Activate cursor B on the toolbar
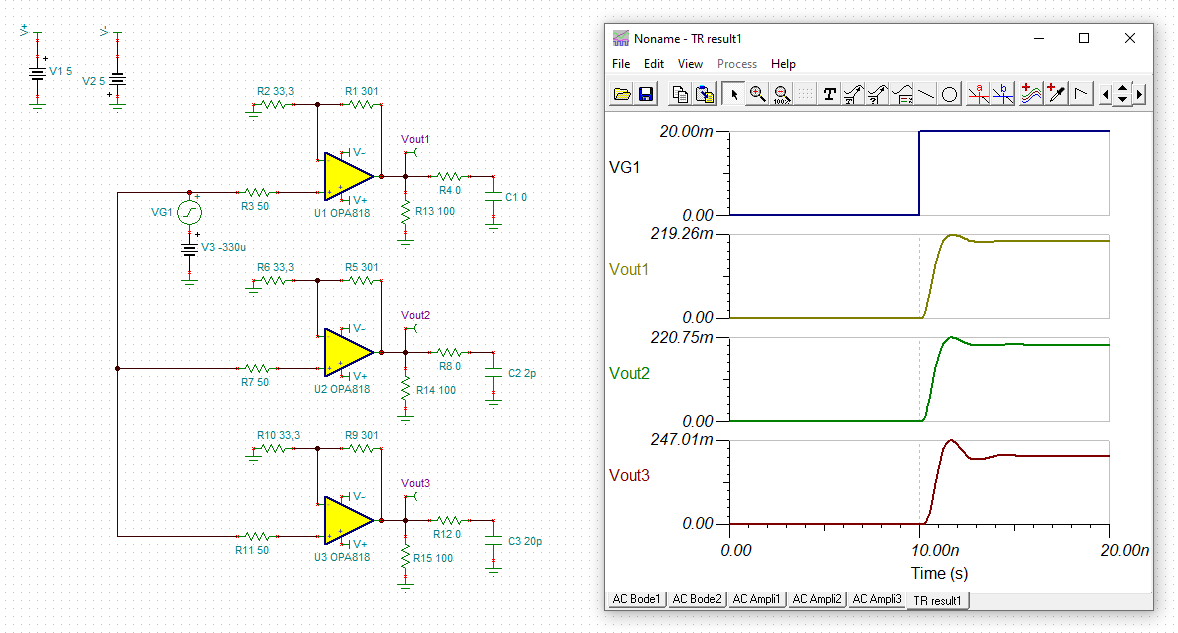The height and width of the screenshot is (633, 1178). [1002, 94]
